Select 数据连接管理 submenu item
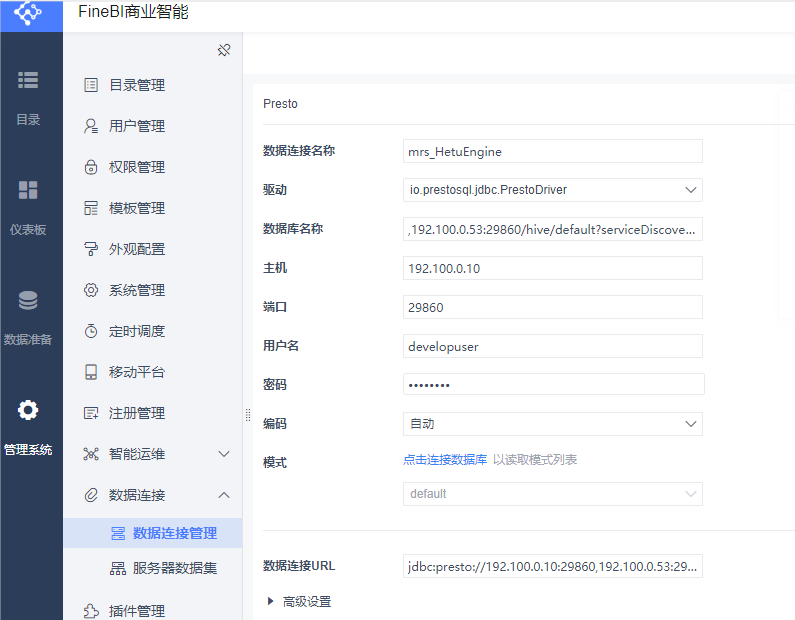Screen dimensions: 795x620 click(153, 533)
